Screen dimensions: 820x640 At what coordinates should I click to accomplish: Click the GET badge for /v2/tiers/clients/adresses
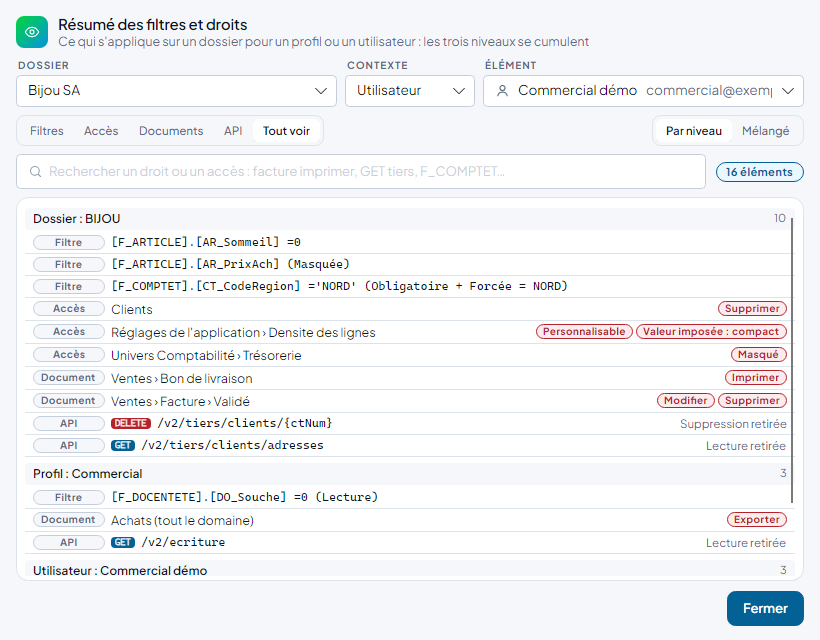(123, 445)
